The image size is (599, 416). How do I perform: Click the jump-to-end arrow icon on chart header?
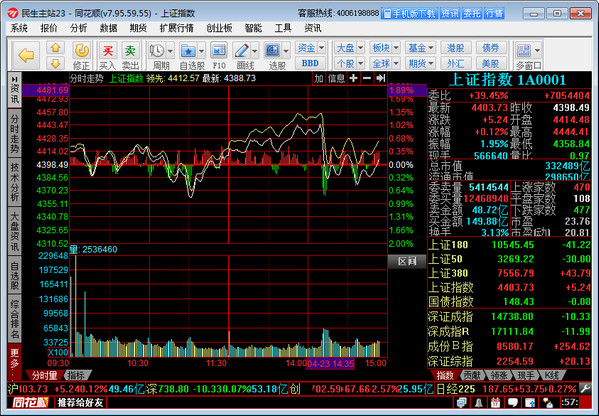(380, 78)
